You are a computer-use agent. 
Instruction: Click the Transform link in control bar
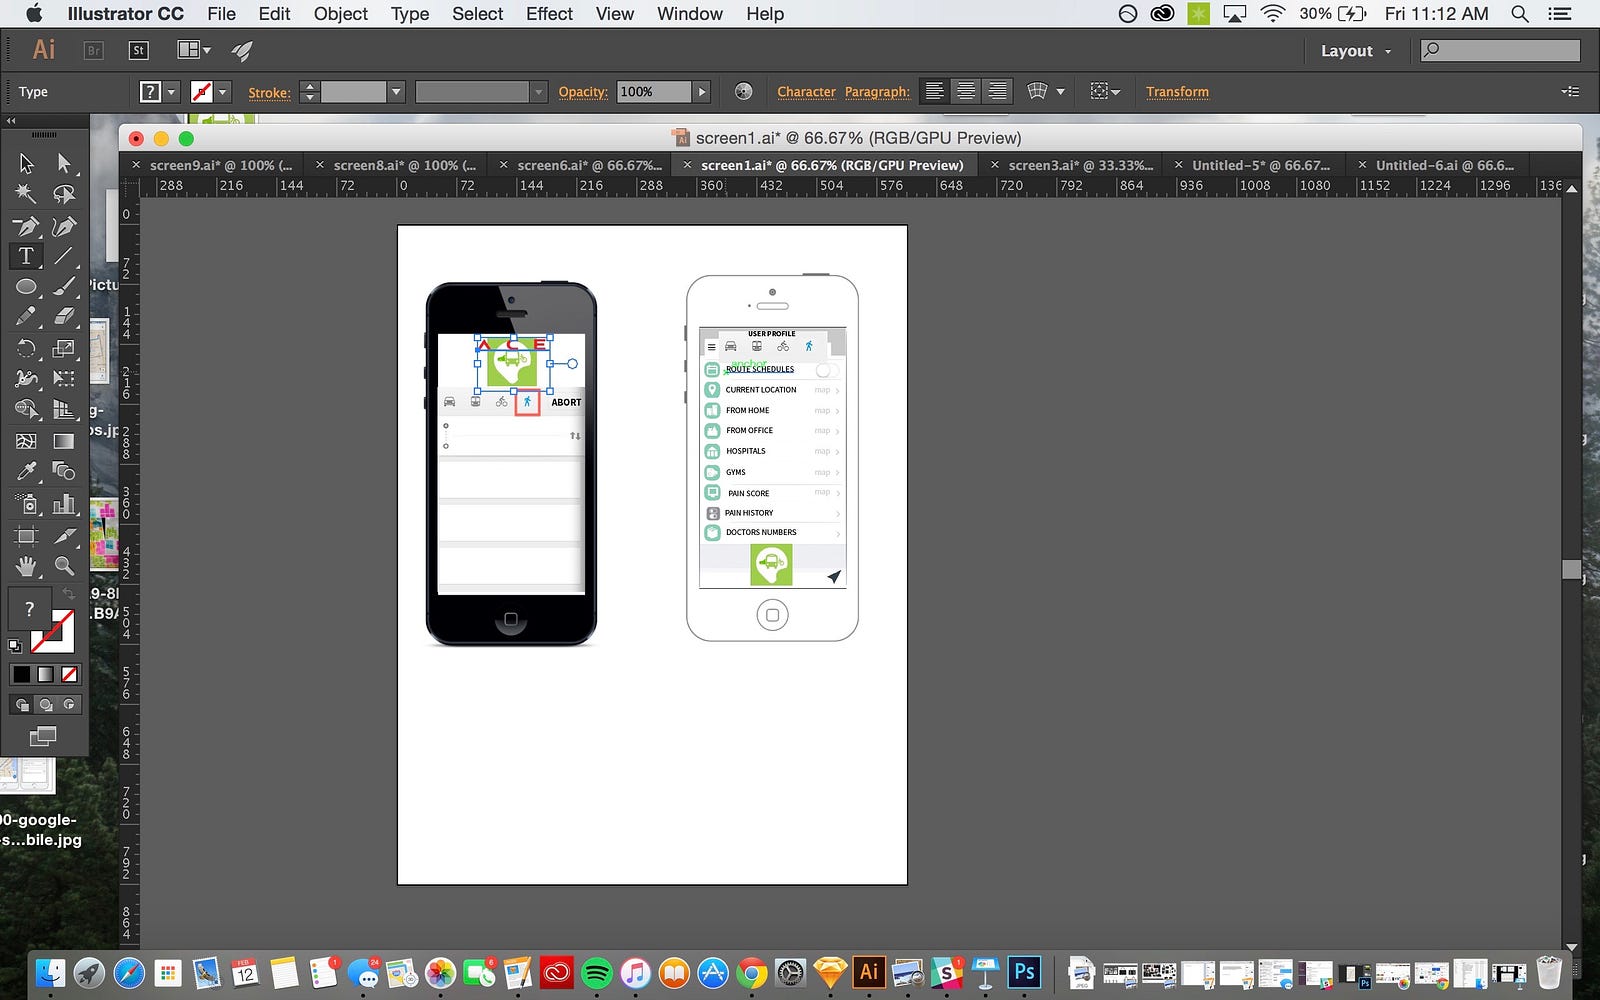click(x=1177, y=92)
